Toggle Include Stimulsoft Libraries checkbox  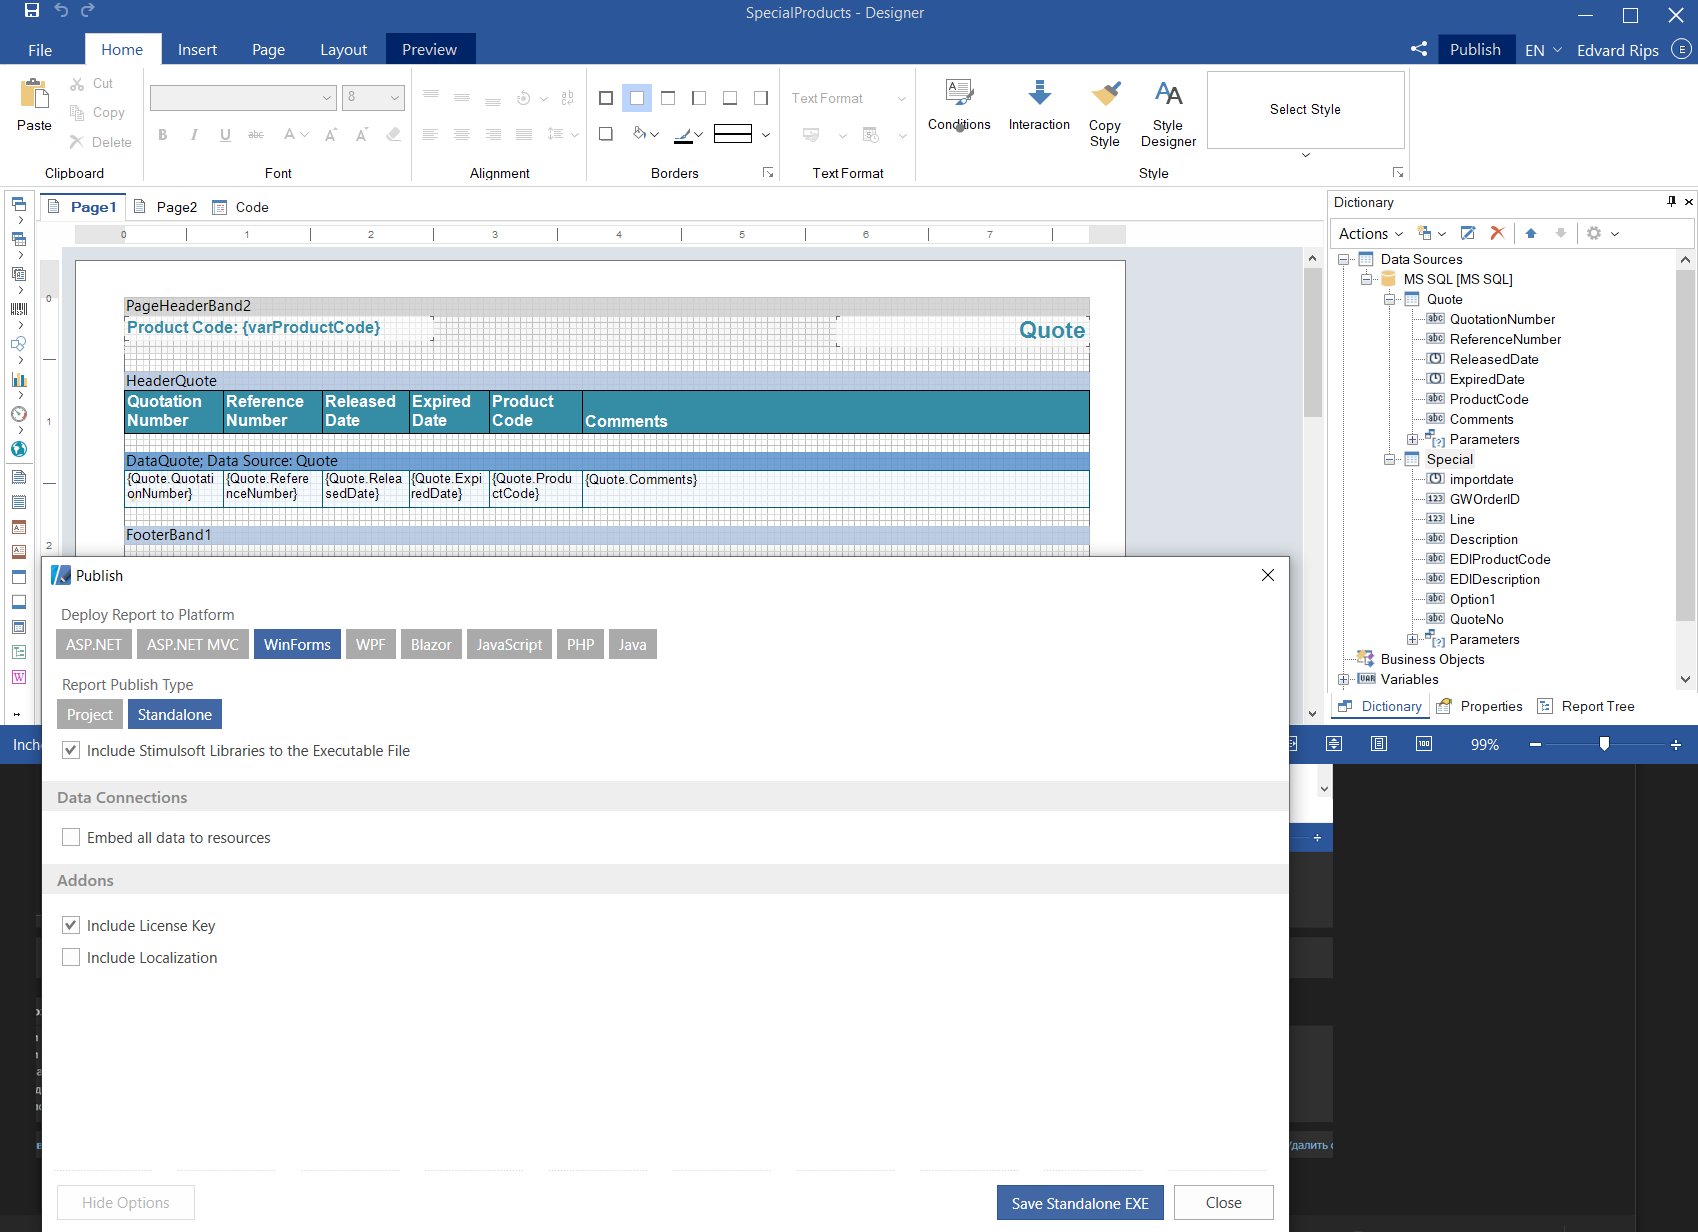[x=71, y=750]
